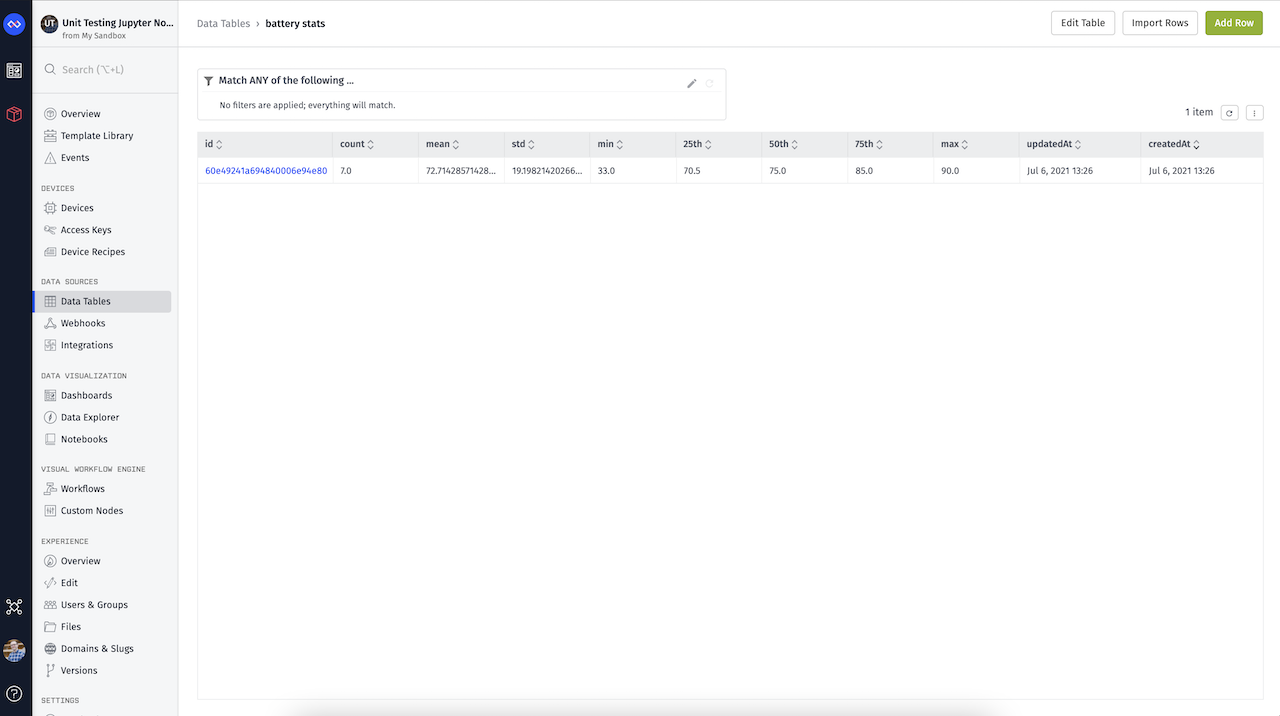Toggle sorting on the count column
1280x716 pixels.
point(371,143)
